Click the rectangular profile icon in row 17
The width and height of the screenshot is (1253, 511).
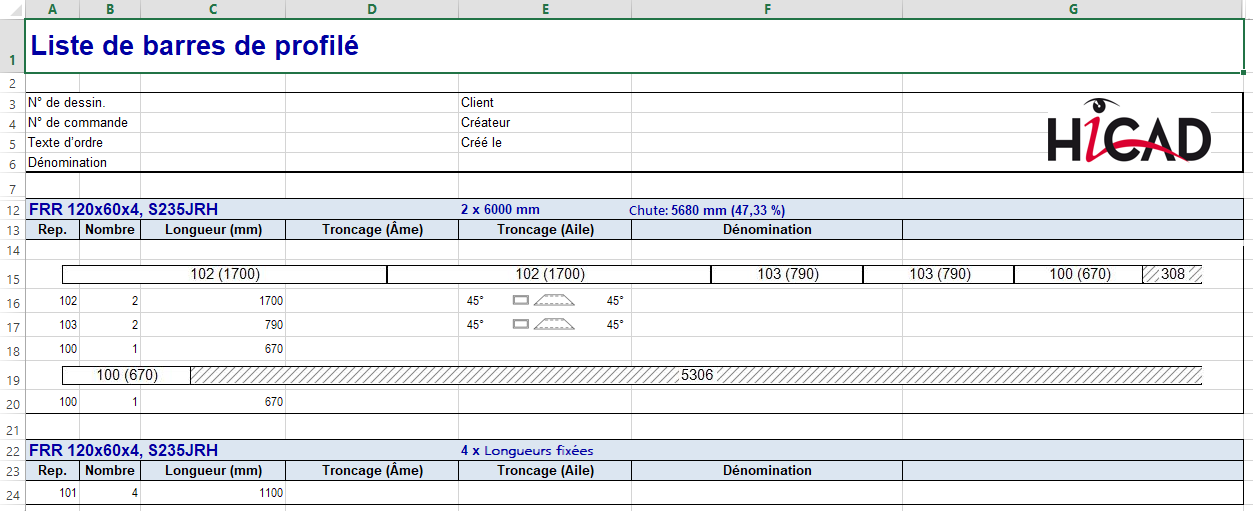(x=520, y=324)
